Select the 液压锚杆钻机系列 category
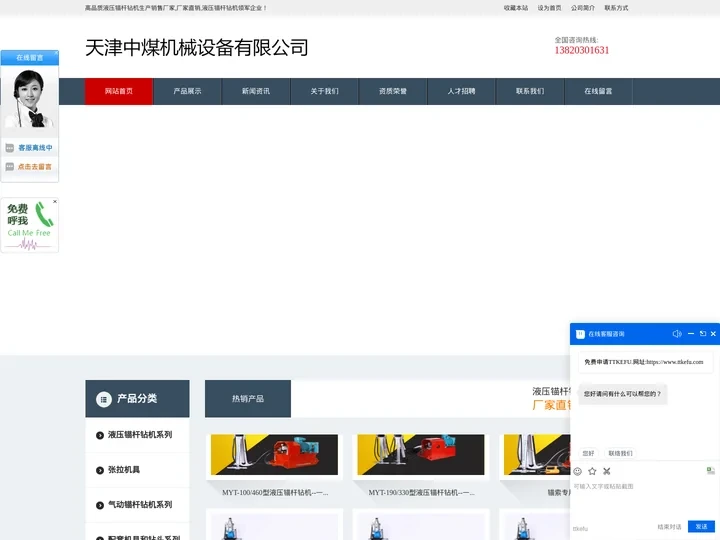The image size is (720, 540). click(140, 435)
